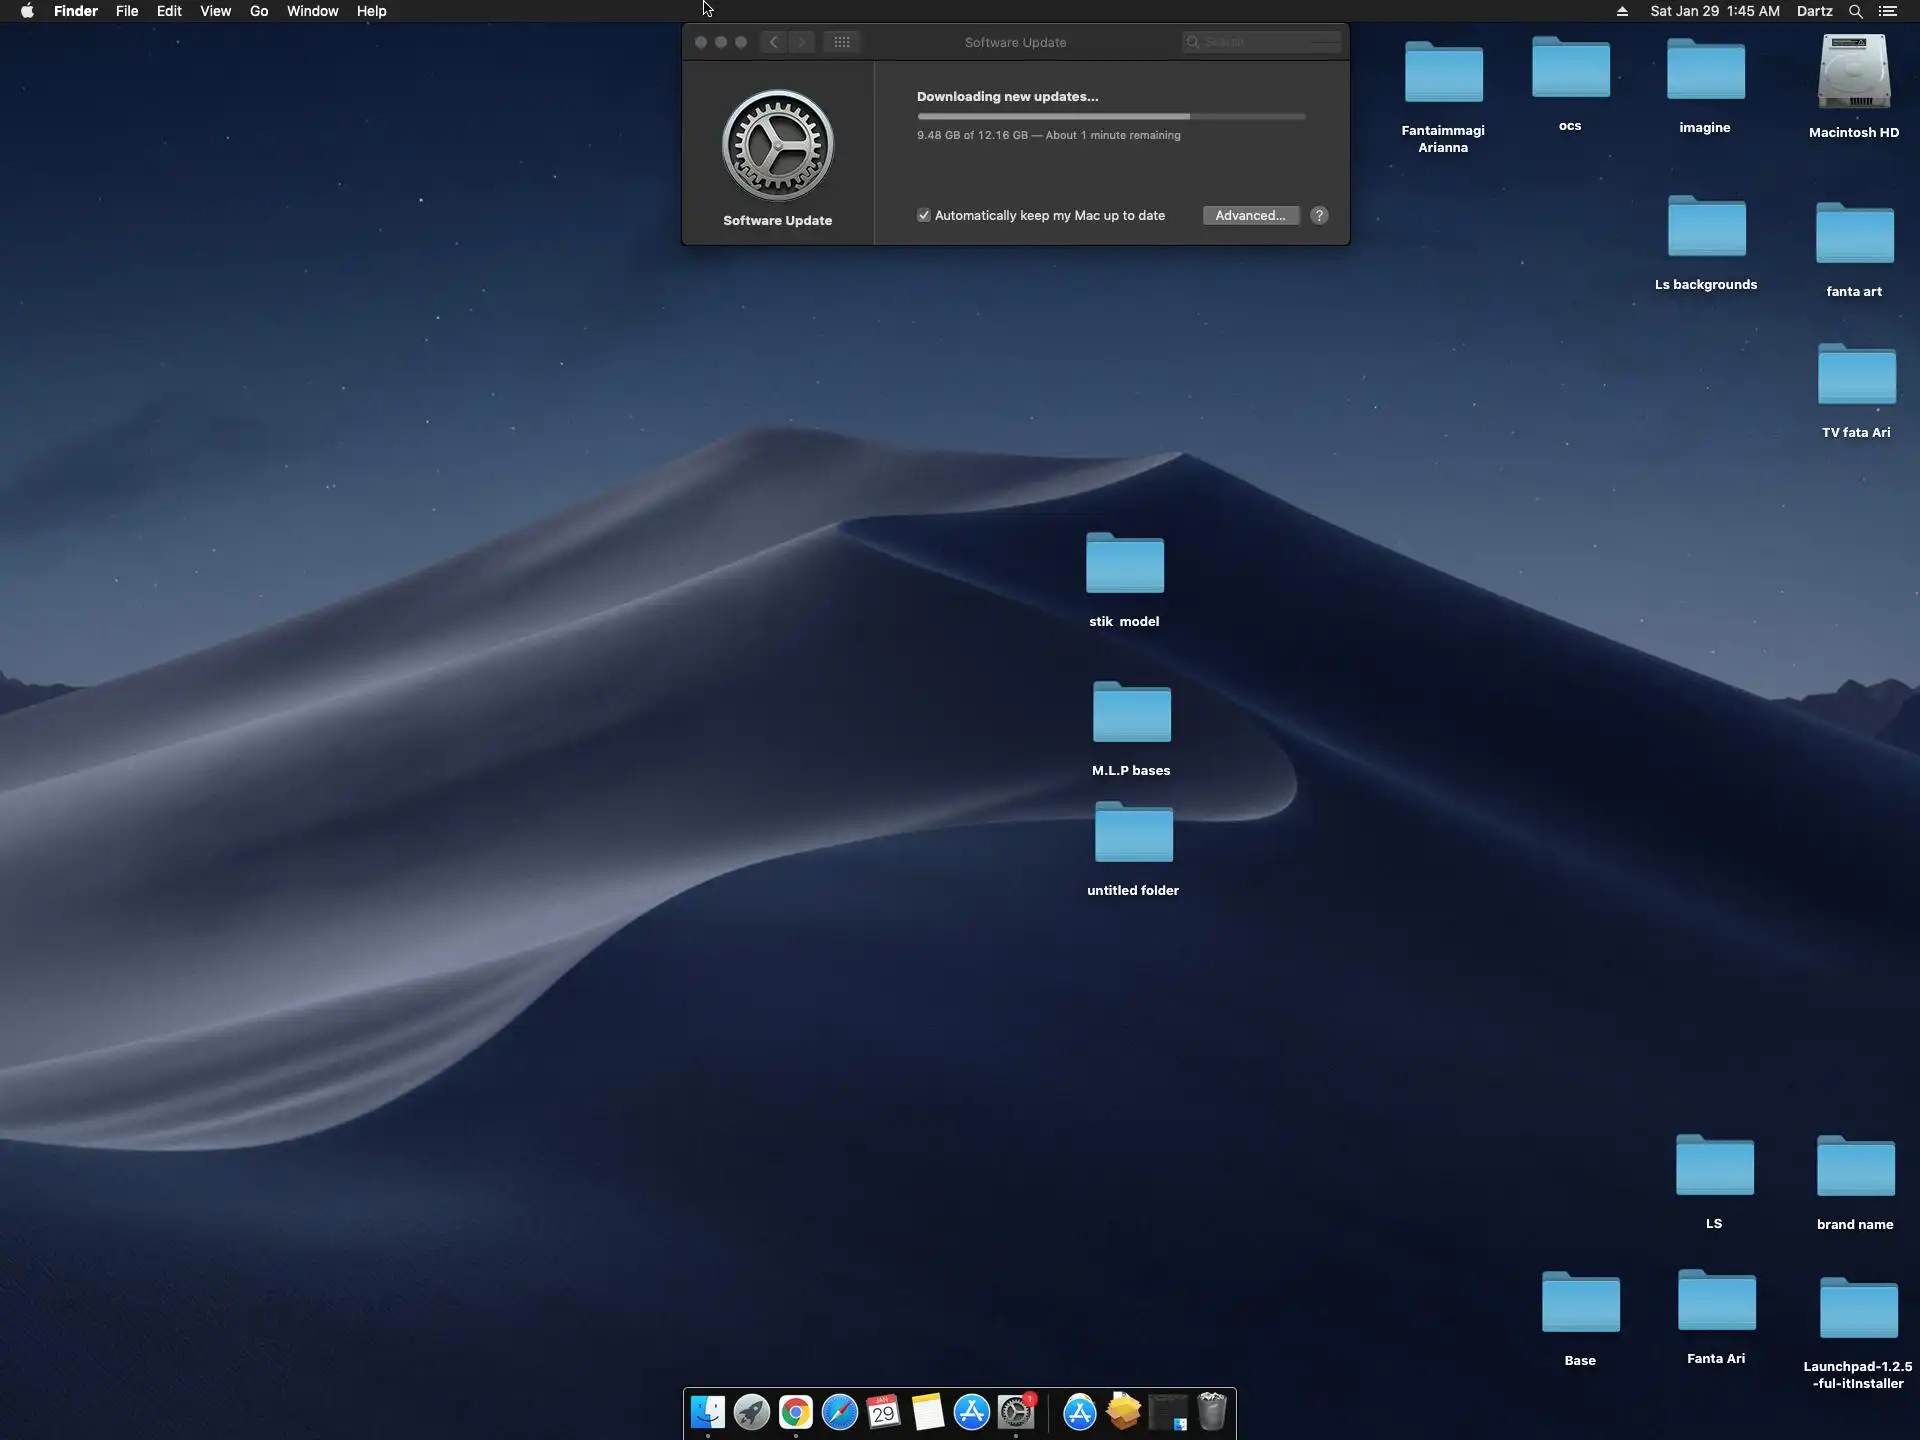Click the Dartz user menu
The height and width of the screenshot is (1440, 1920).
(1814, 11)
